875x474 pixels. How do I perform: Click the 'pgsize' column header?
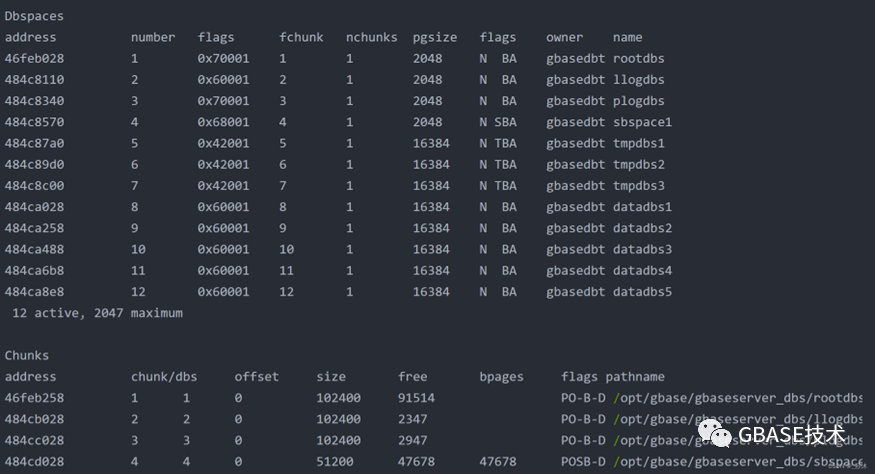point(435,38)
